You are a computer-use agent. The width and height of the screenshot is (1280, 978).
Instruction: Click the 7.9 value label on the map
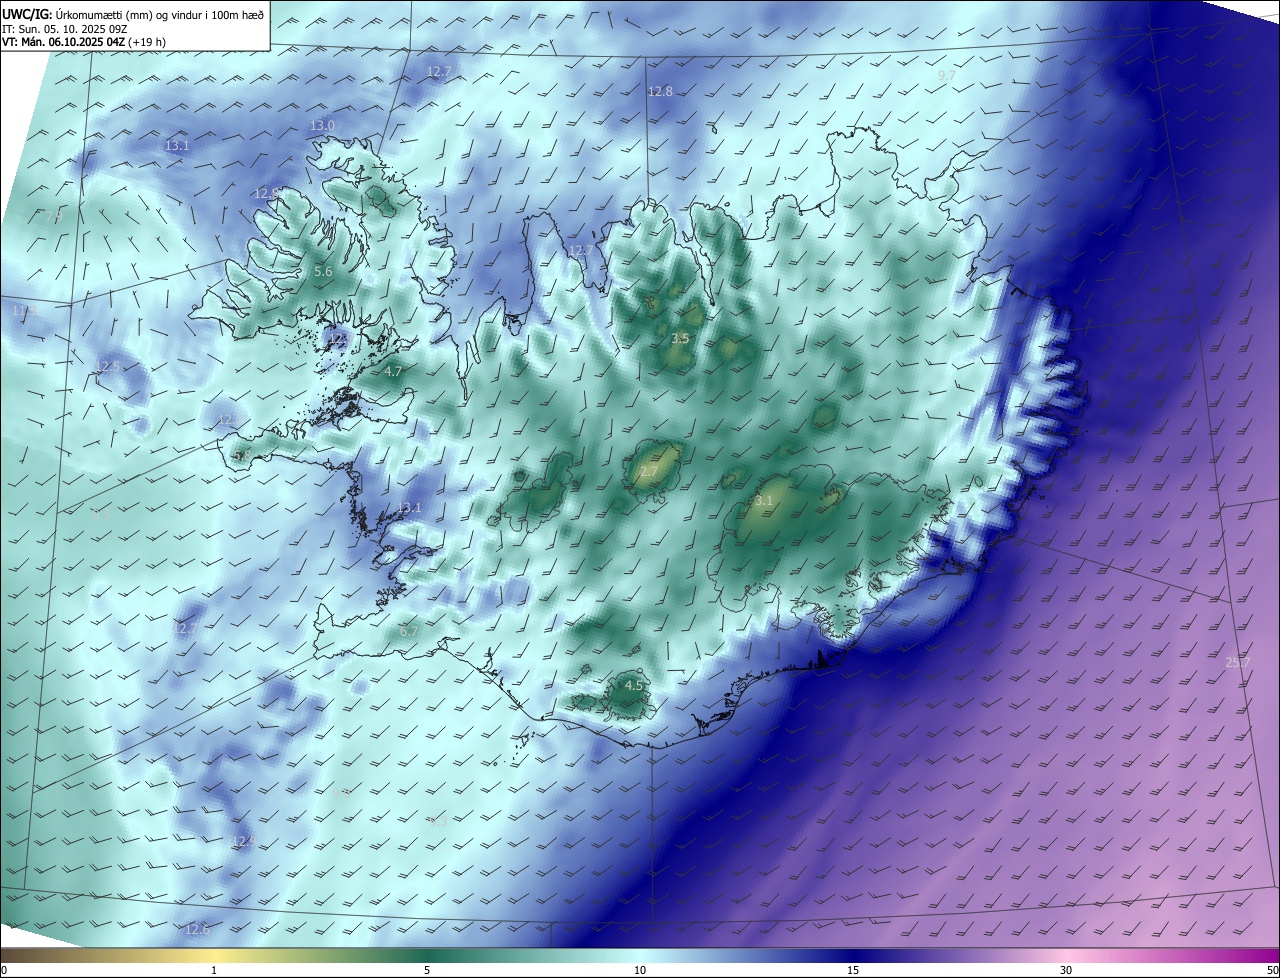(53, 216)
